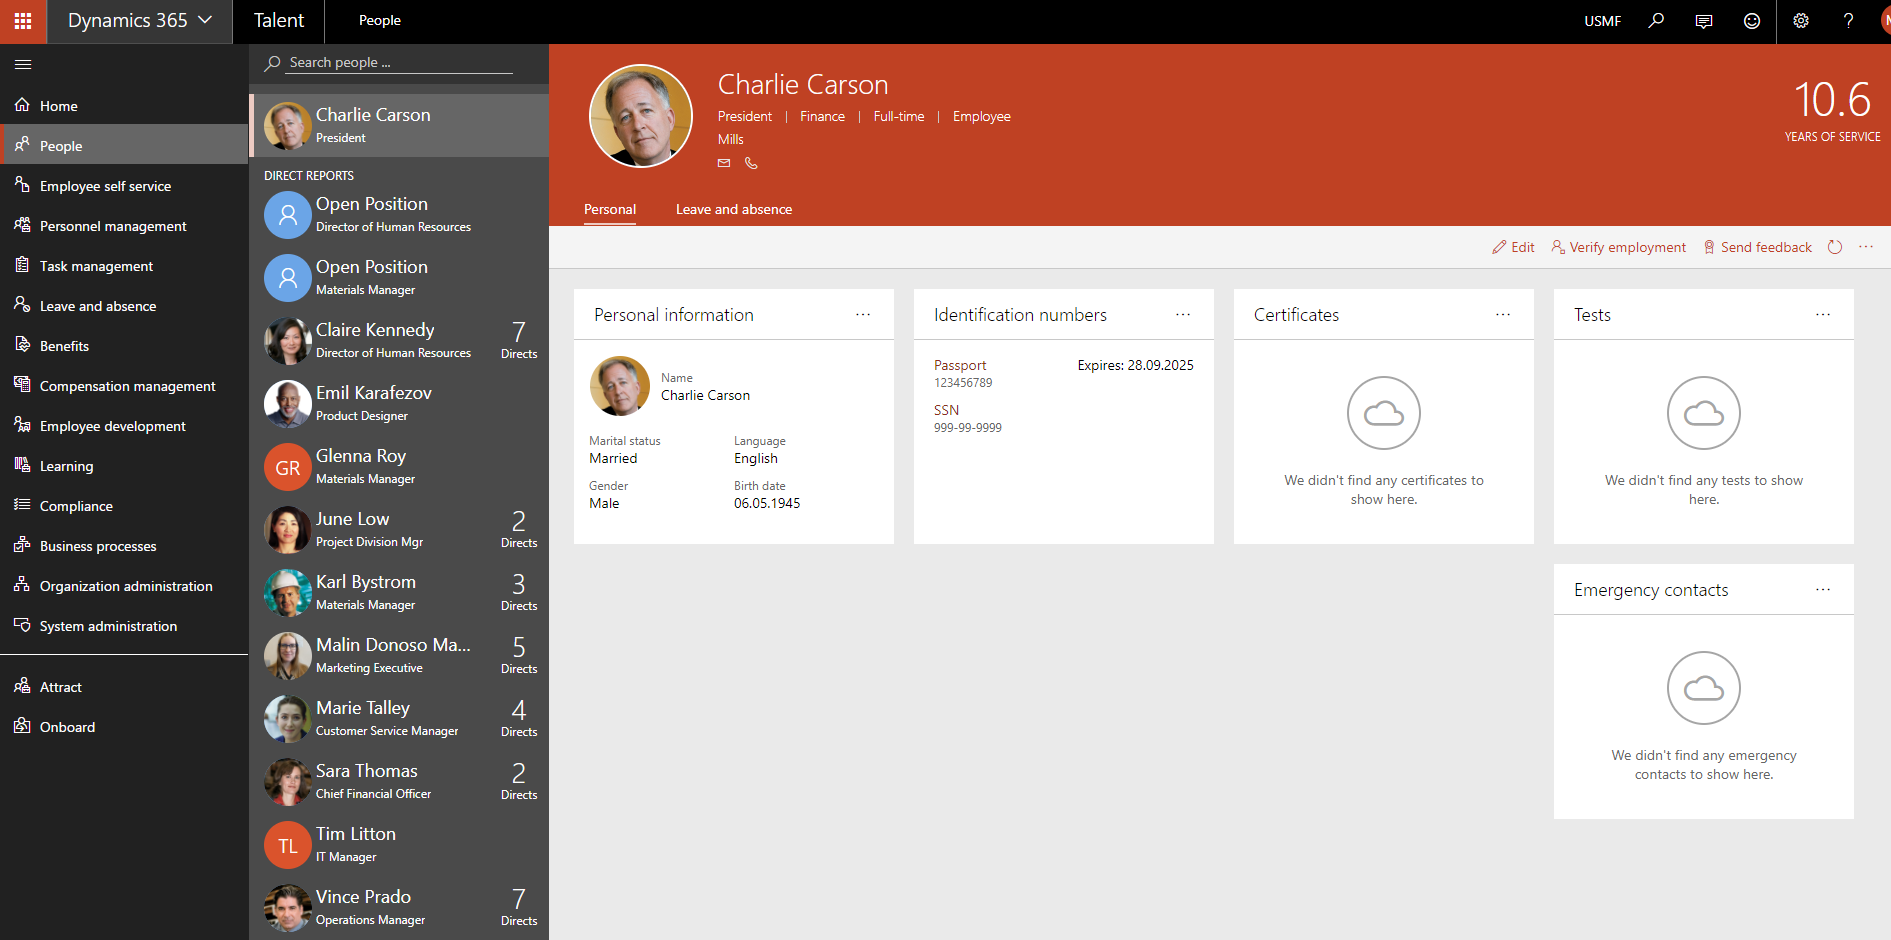
Task: Open Certificates card options menu
Action: pos(1503,315)
